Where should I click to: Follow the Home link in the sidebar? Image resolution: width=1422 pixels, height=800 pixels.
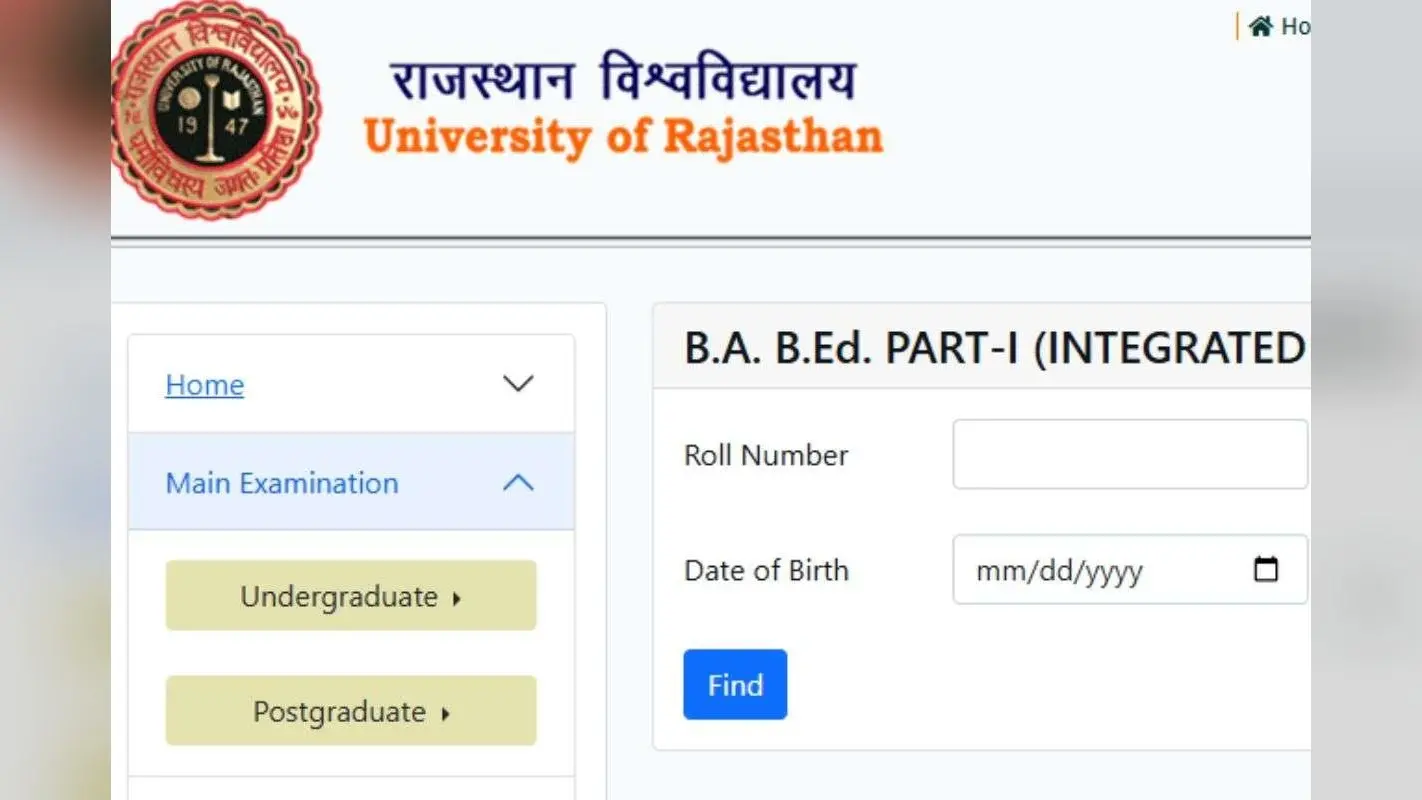pyautogui.click(x=205, y=385)
